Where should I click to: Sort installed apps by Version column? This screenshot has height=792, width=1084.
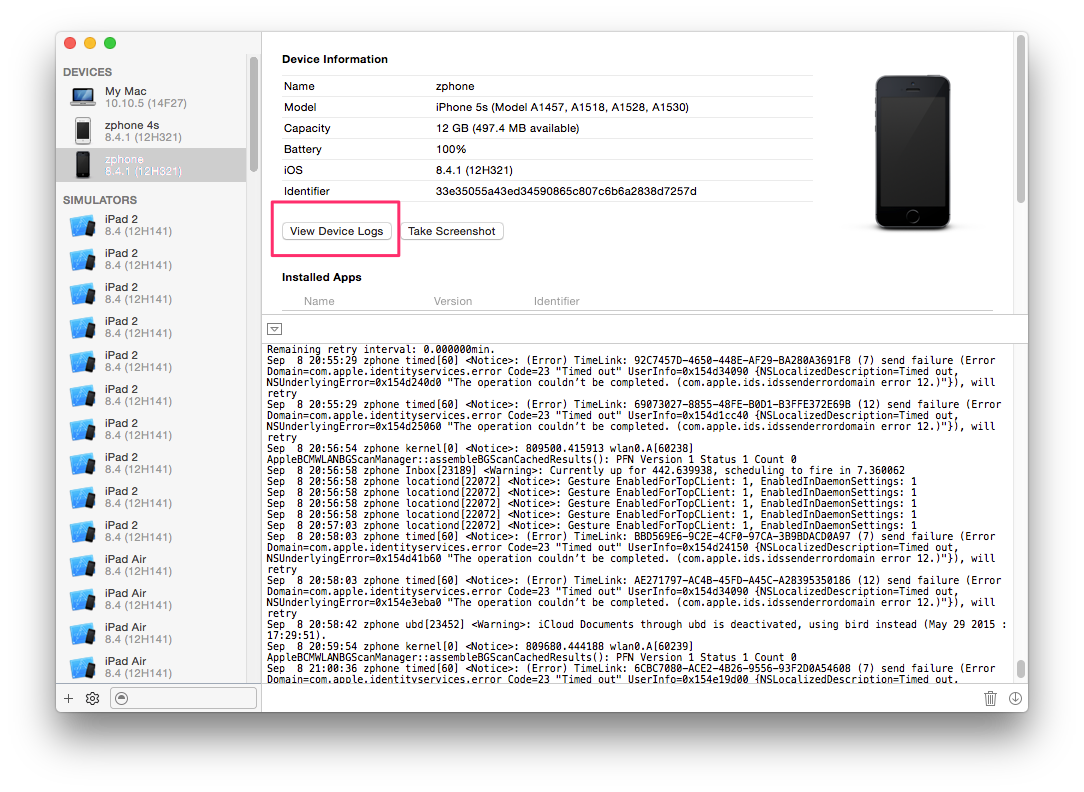coord(452,301)
